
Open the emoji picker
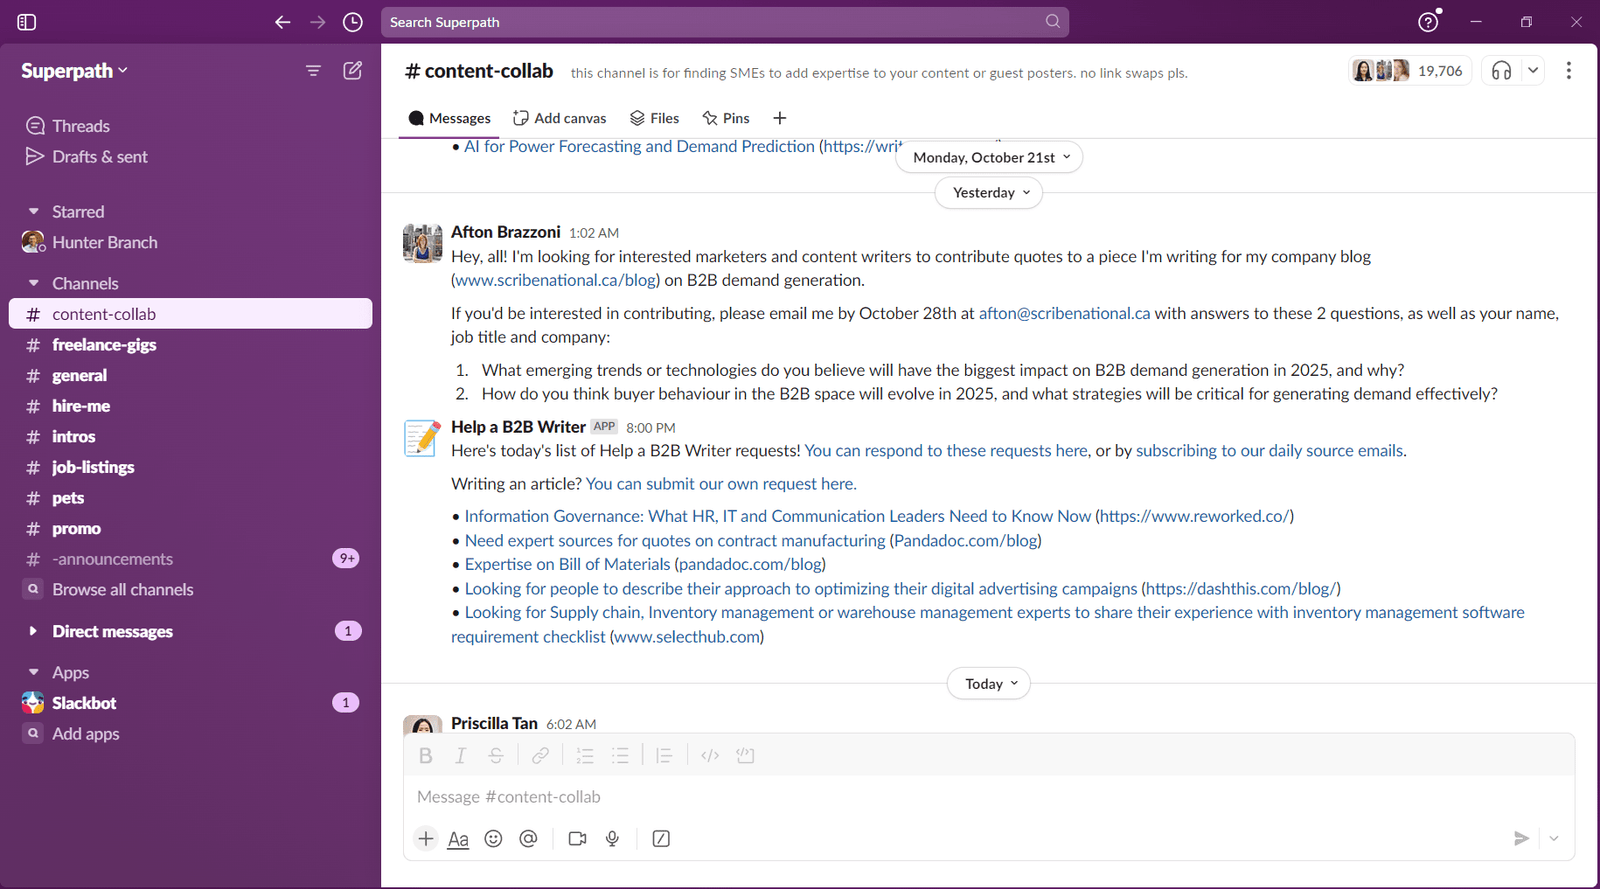(x=493, y=839)
